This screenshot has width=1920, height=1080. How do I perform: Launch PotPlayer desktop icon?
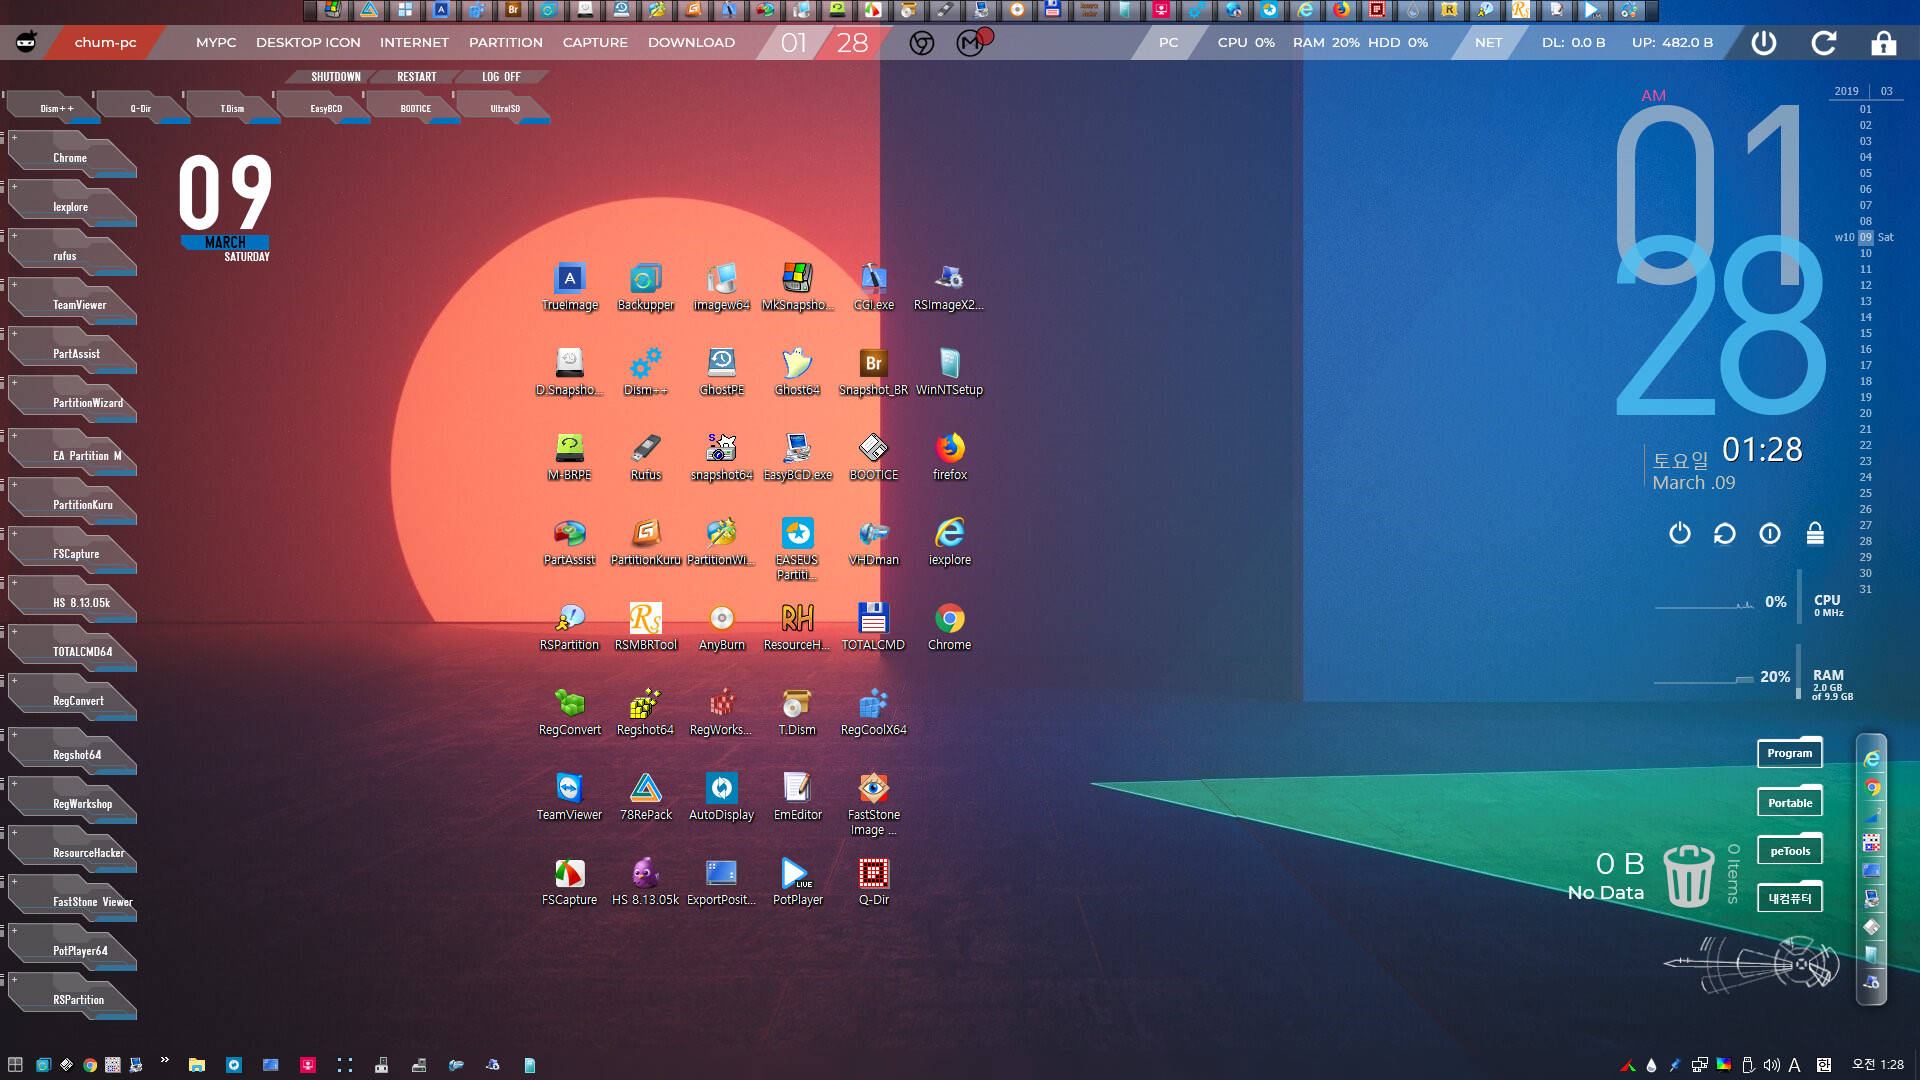(x=797, y=882)
